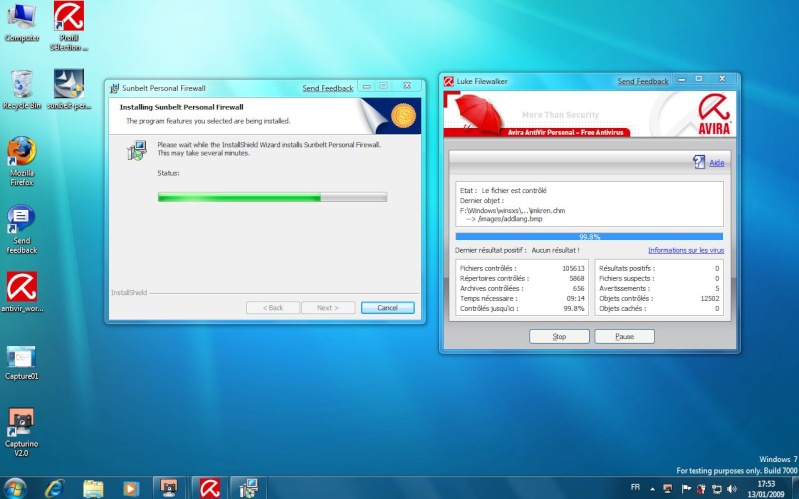Click the Temps nécessaire value 09:14
Screen dimensions: 799x499
pyautogui.click(x=575, y=299)
